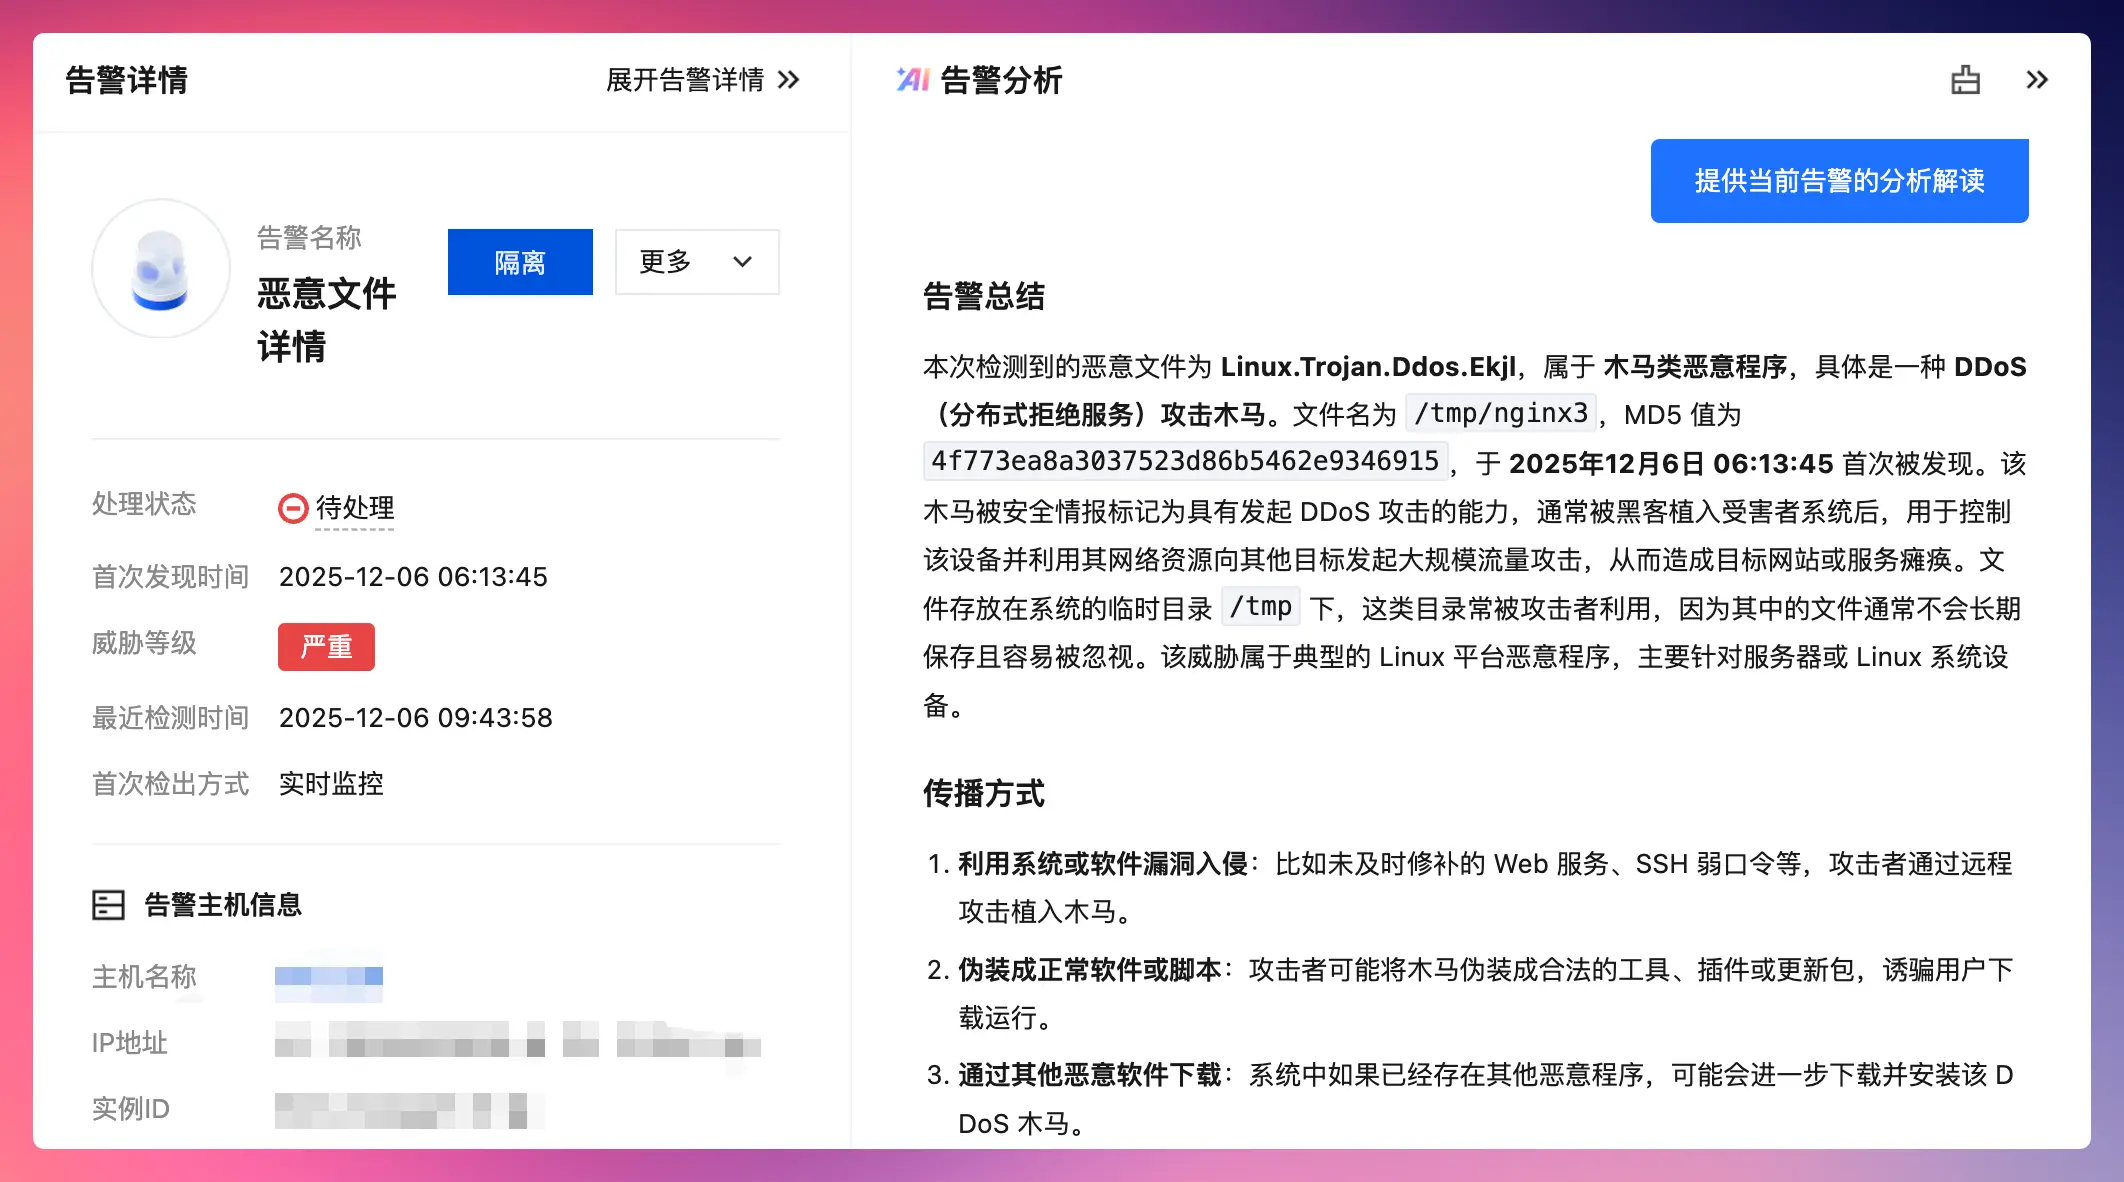Open the 更多 dropdown menu
The height and width of the screenshot is (1182, 2124).
click(697, 262)
